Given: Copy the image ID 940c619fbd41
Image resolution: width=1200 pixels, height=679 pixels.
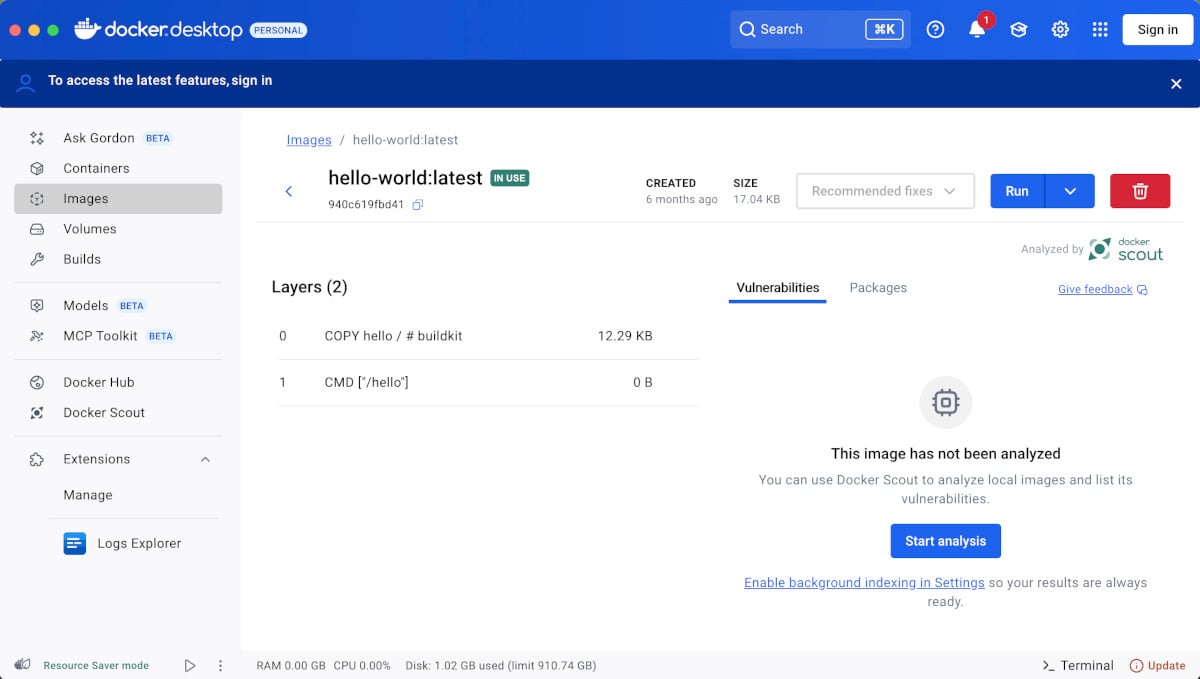Looking at the screenshot, I should pos(418,205).
